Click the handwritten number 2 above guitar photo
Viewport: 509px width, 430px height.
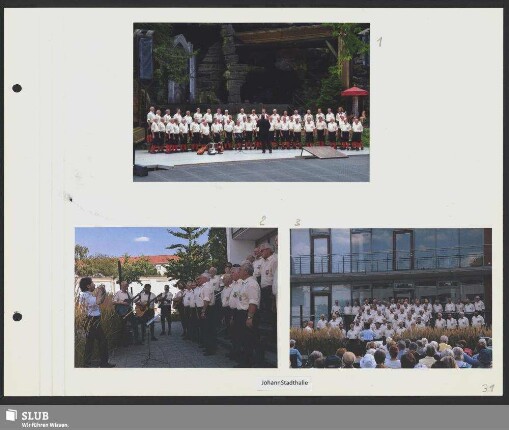(x=263, y=221)
